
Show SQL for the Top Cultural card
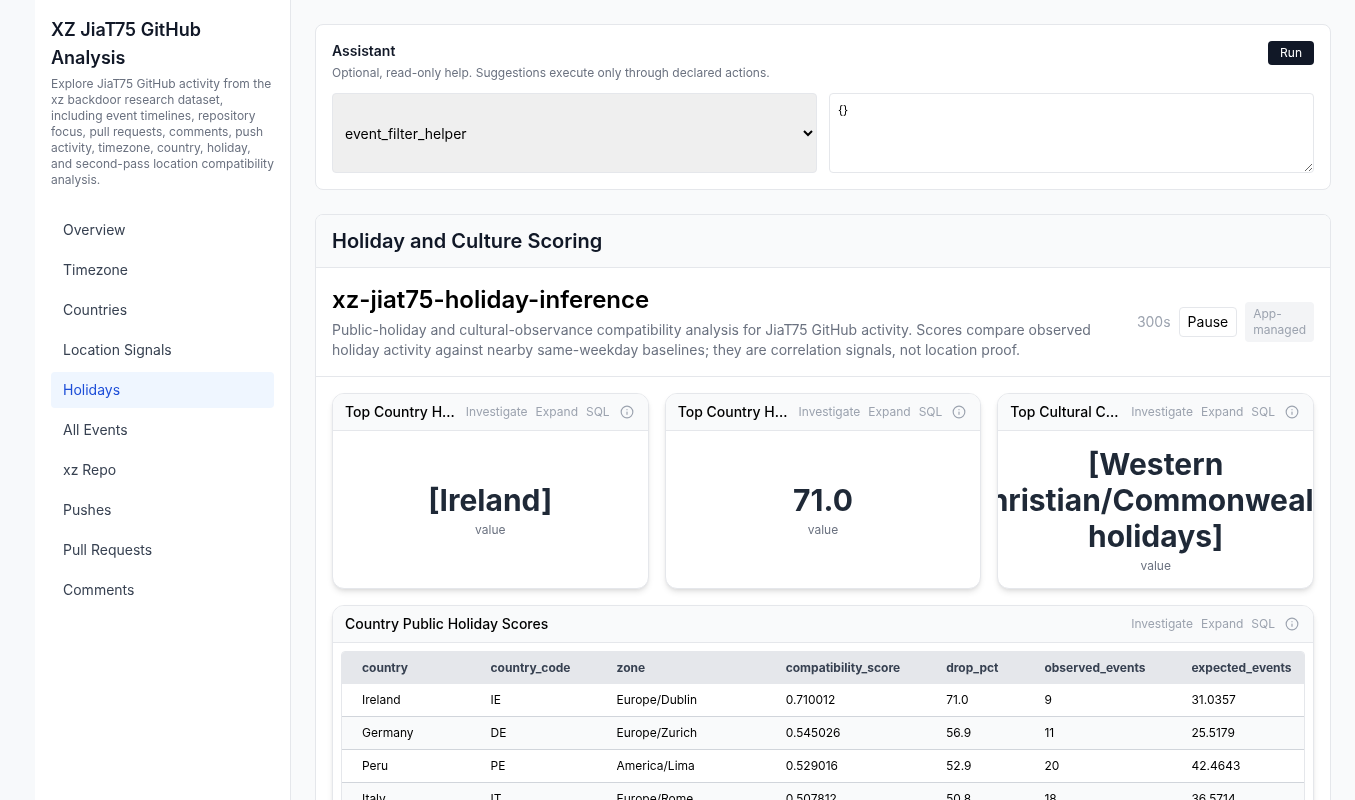click(1263, 412)
